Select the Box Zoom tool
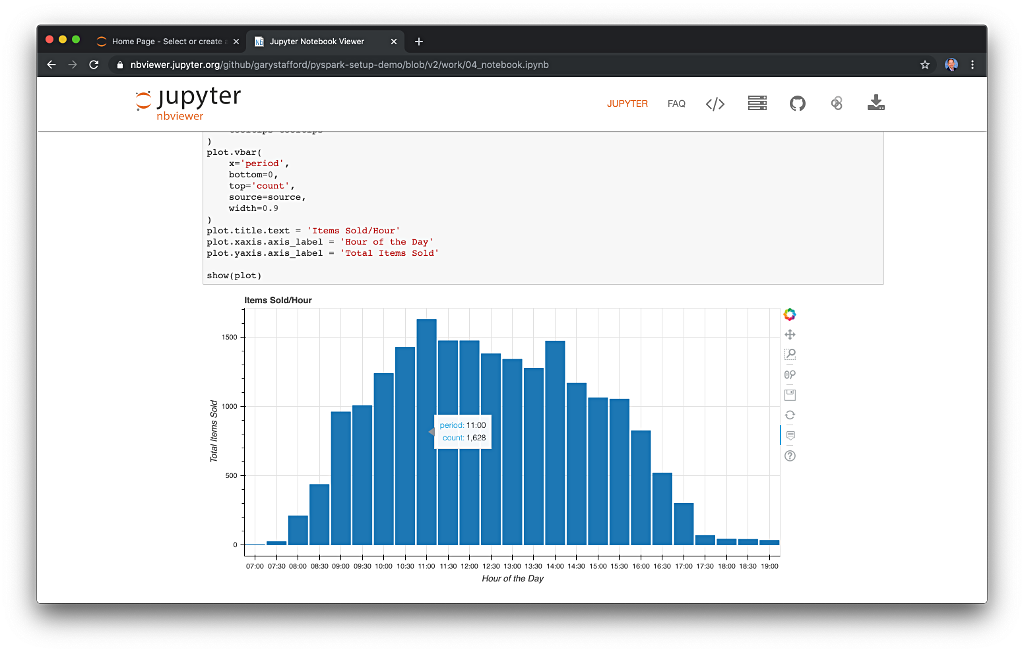The width and height of the screenshot is (1024, 652). click(790, 354)
